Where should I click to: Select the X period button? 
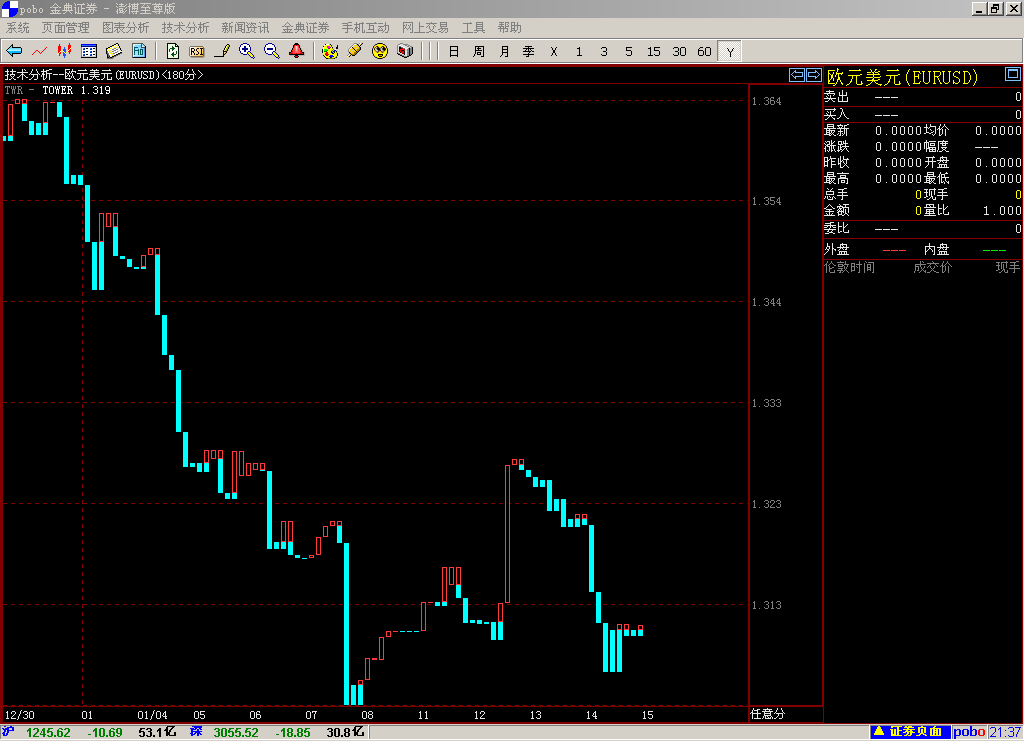[x=554, y=52]
